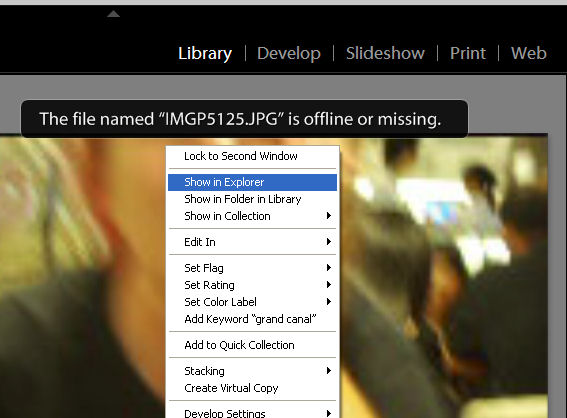Open the Set Flag submenu
The width and height of the screenshot is (567, 418).
point(252,268)
